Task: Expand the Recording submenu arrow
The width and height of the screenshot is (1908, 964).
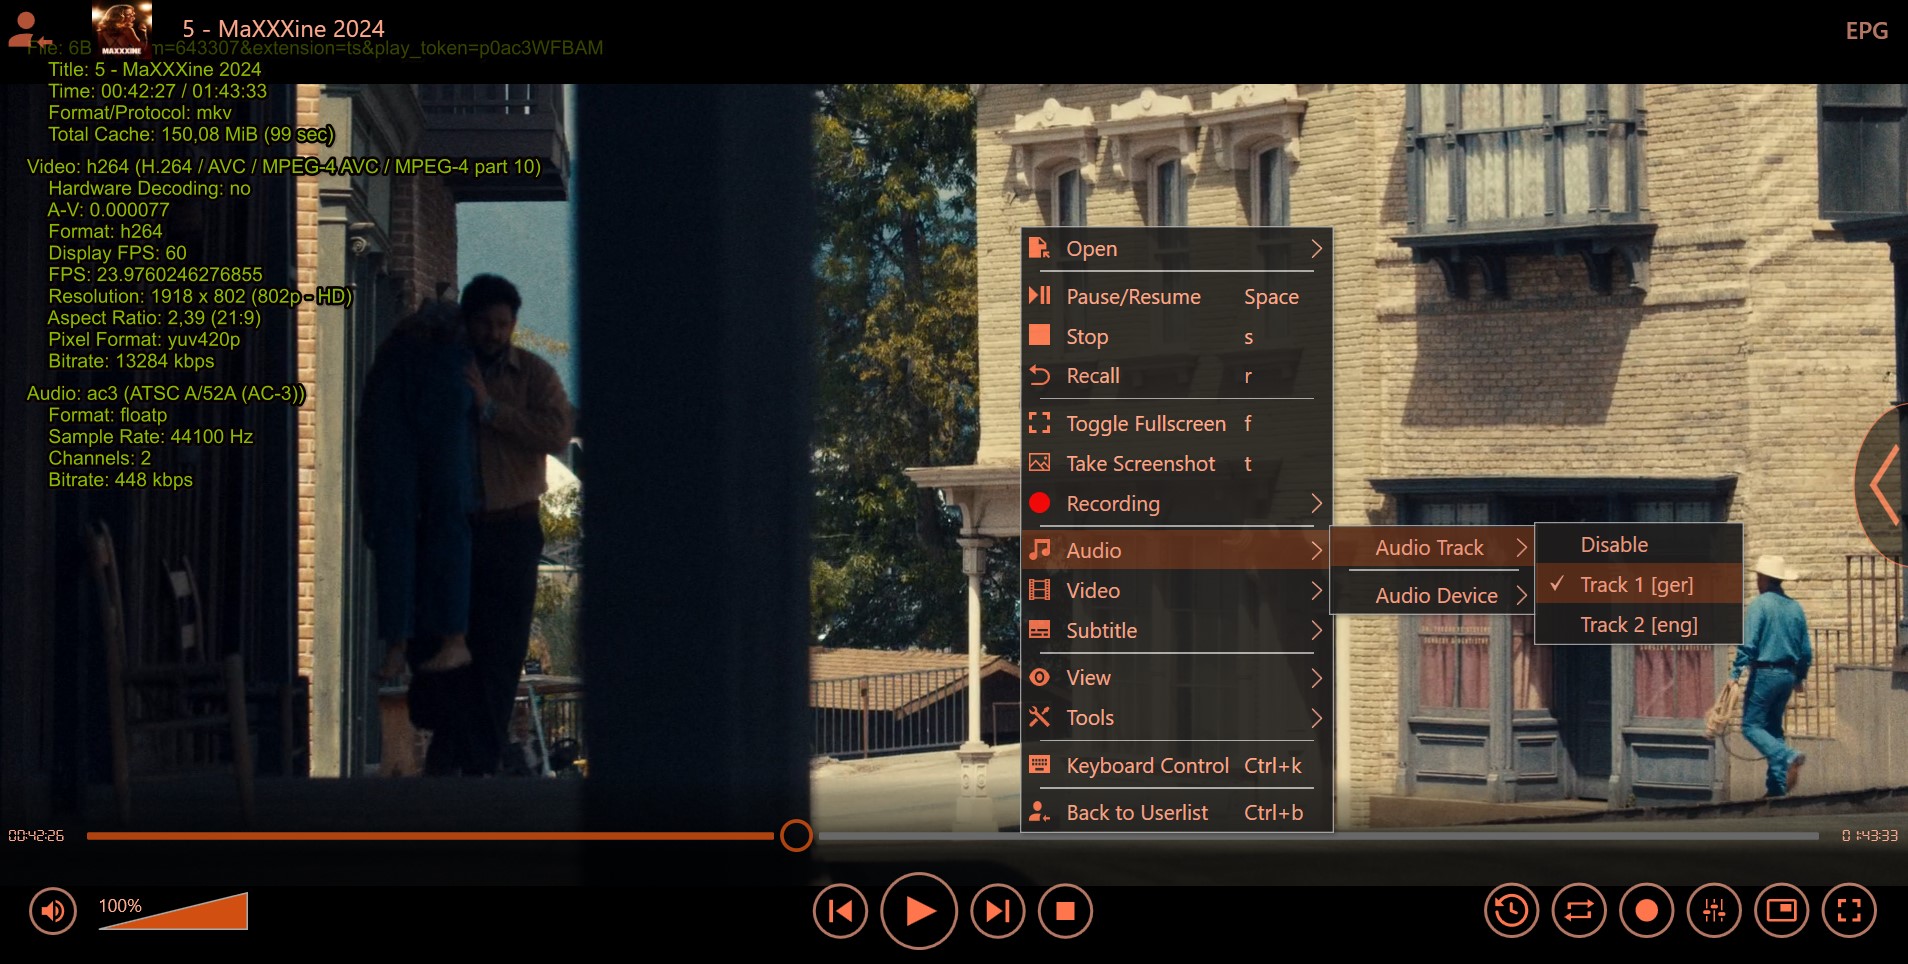Action: (x=1316, y=503)
